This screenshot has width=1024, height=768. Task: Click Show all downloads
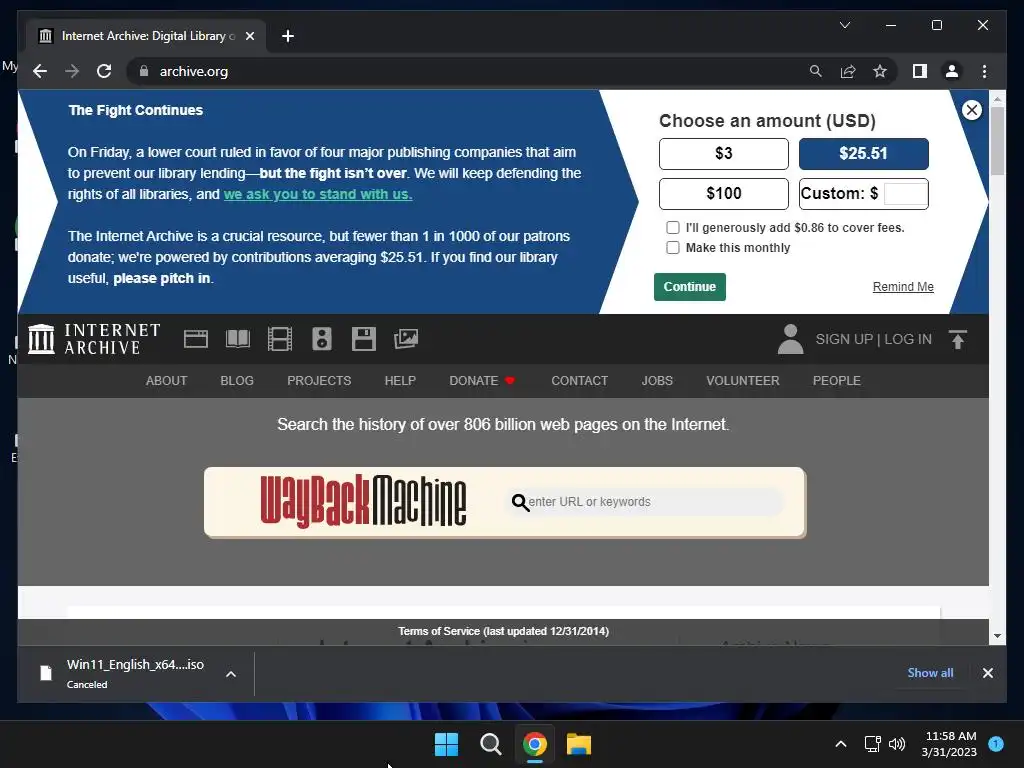click(930, 673)
